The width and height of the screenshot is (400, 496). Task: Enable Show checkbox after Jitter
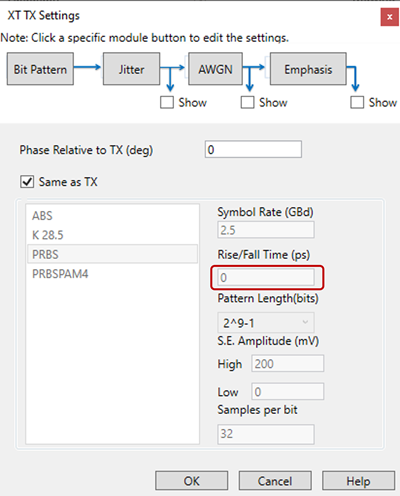pos(167,102)
